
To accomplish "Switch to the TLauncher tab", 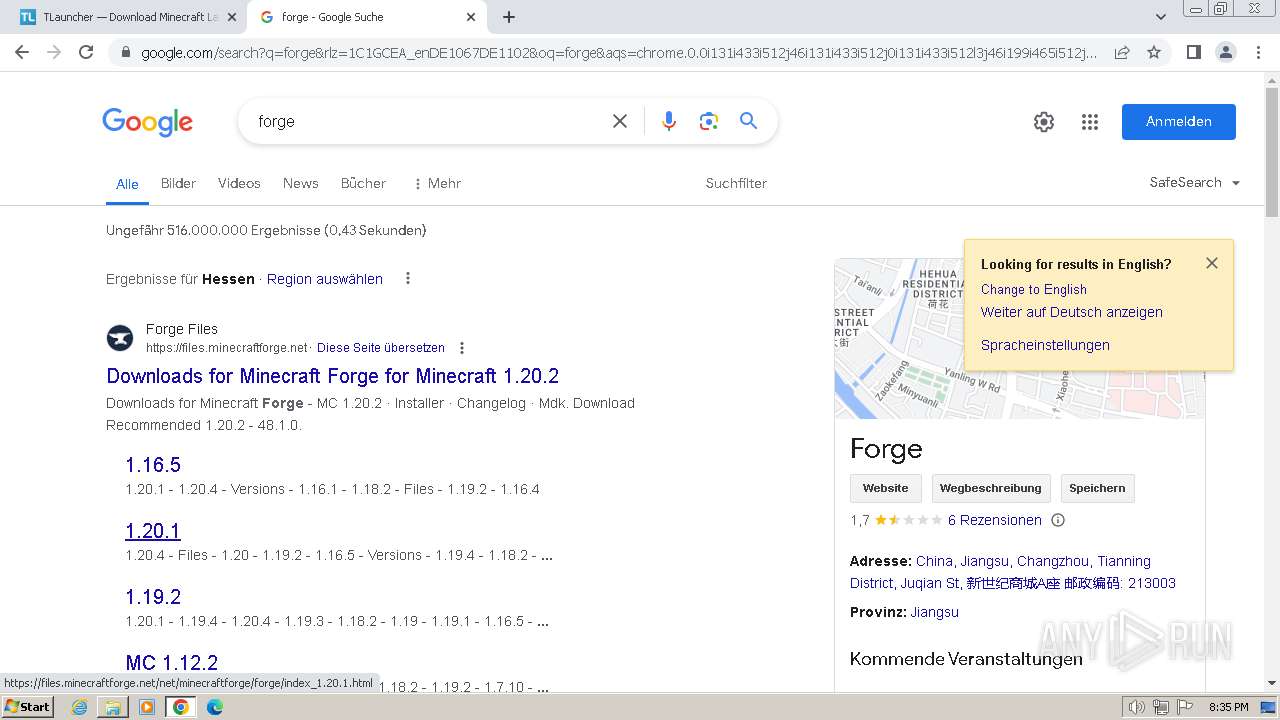I will coord(127,17).
